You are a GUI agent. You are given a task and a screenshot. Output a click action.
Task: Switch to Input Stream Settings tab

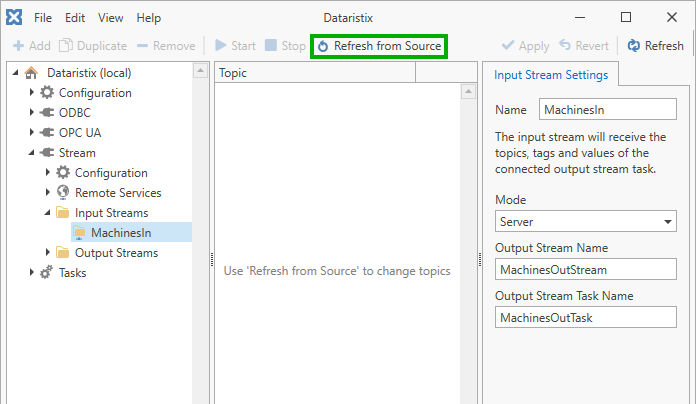pyautogui.click(x=551, y=75)
